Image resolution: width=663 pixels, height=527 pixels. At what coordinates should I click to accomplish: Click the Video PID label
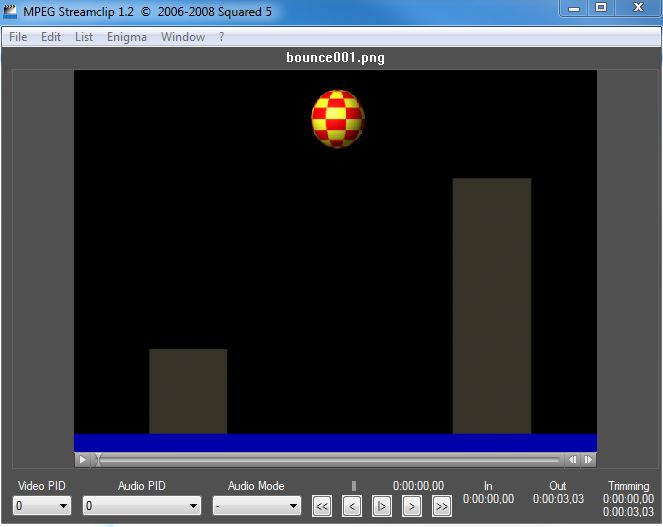pos(42,486)
